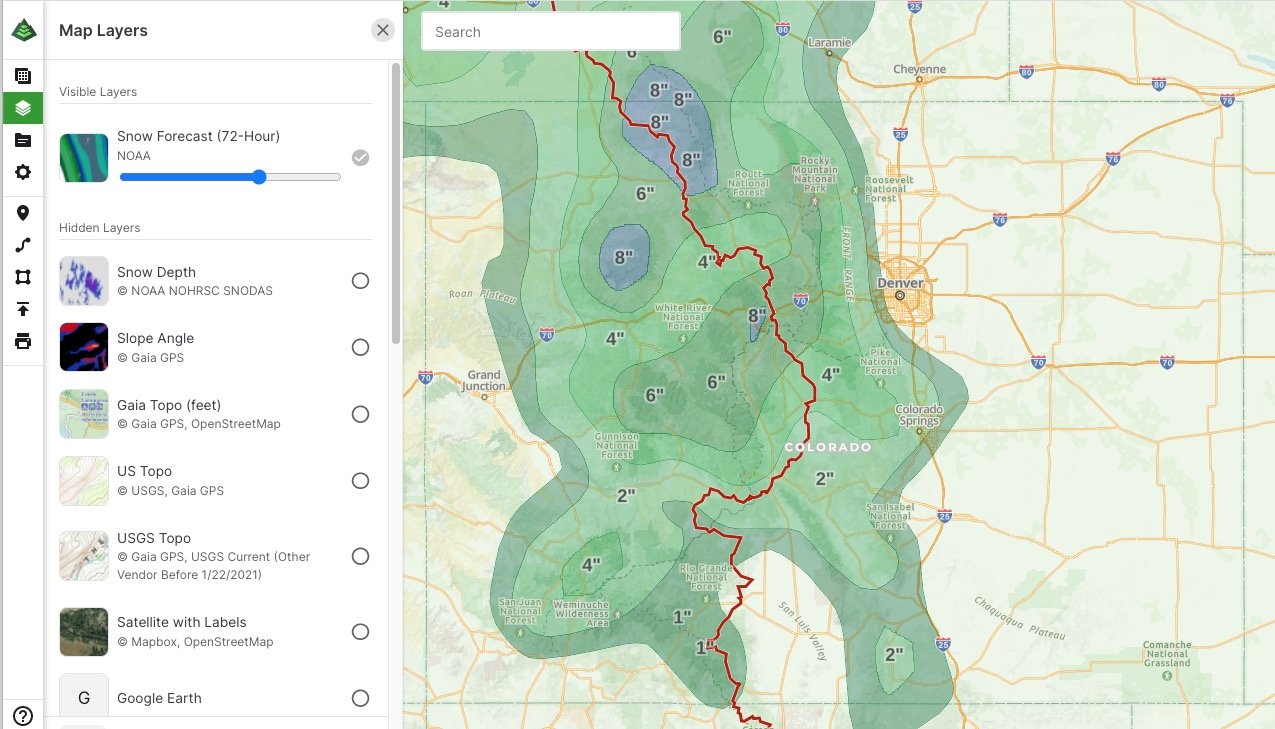
Task: Click the Map Layers panel scrollbar
Action: click(396, 203)
